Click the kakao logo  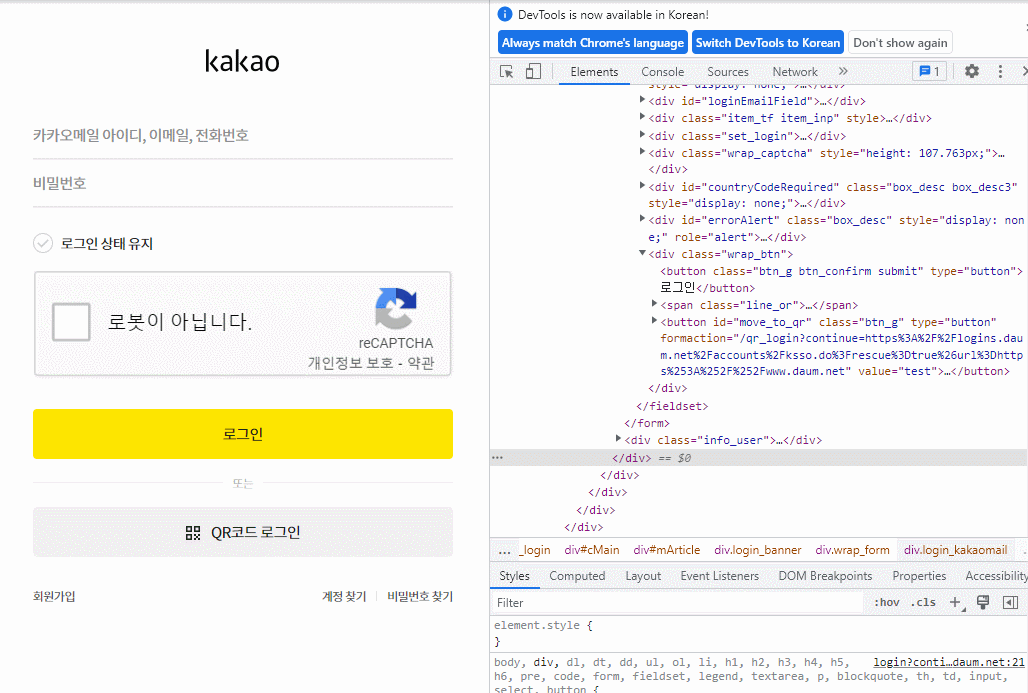click(x=242, y=61)
